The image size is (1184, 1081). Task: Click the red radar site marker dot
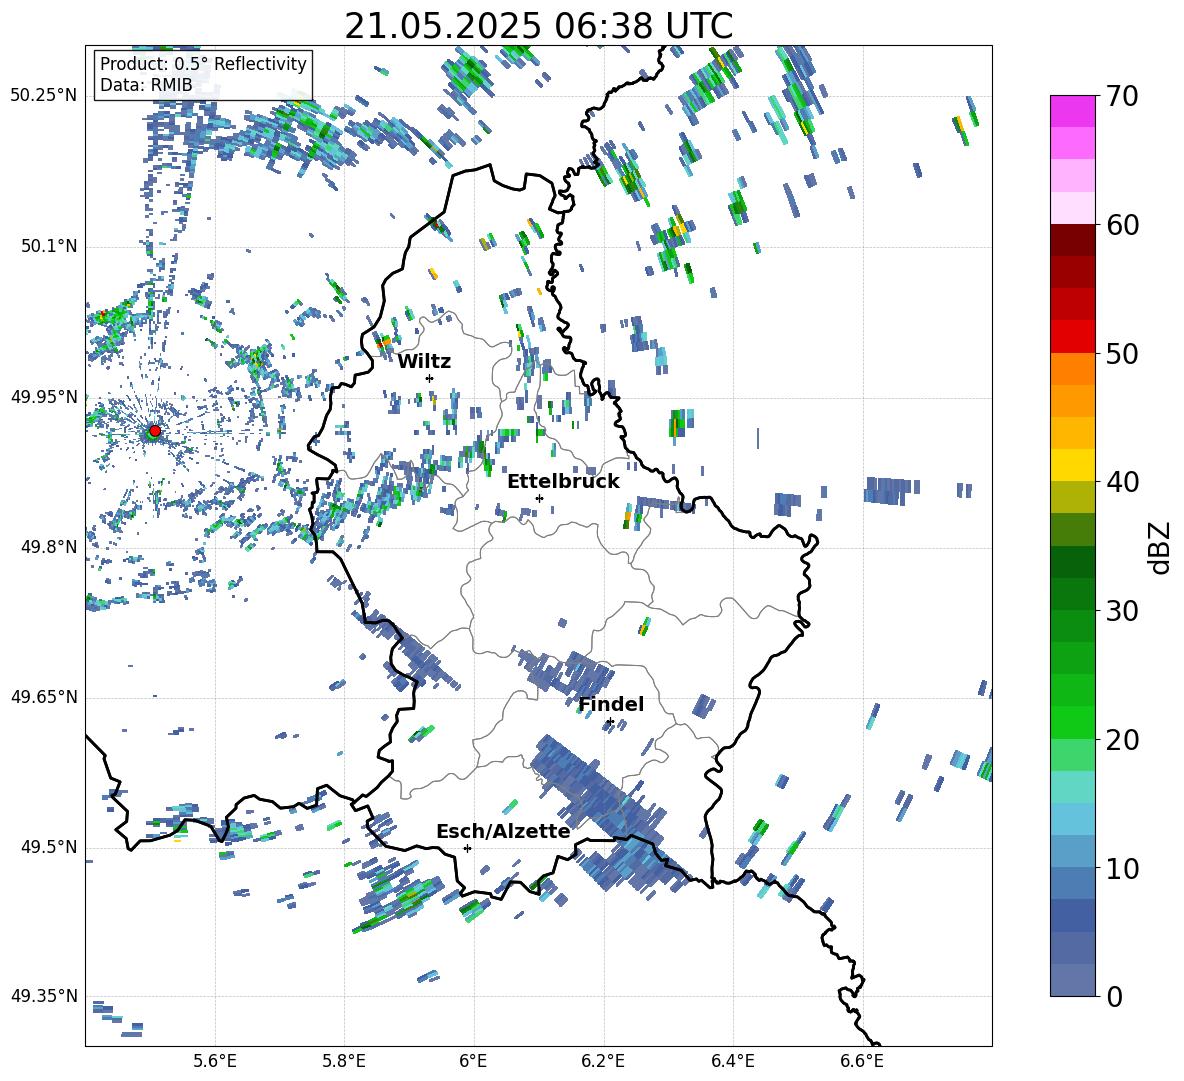coord(155,430)
